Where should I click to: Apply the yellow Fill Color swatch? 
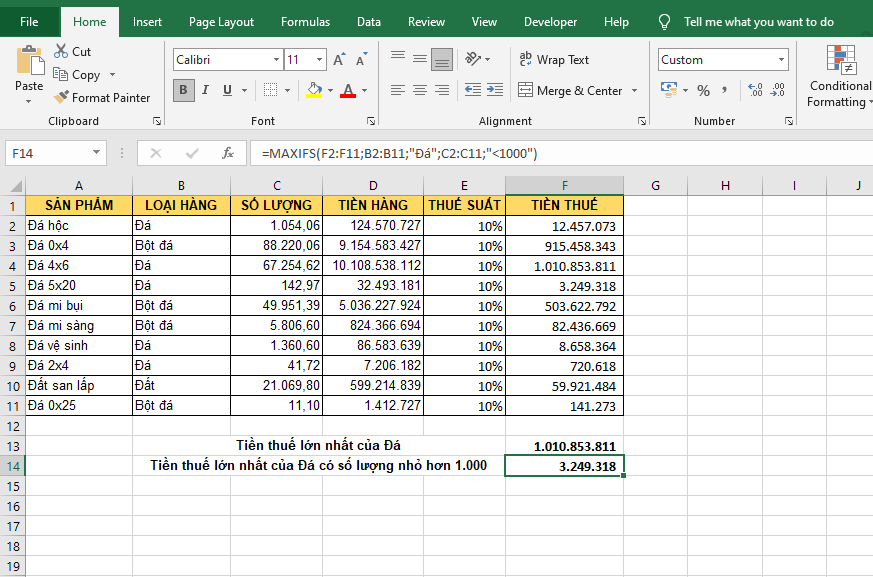314,91
